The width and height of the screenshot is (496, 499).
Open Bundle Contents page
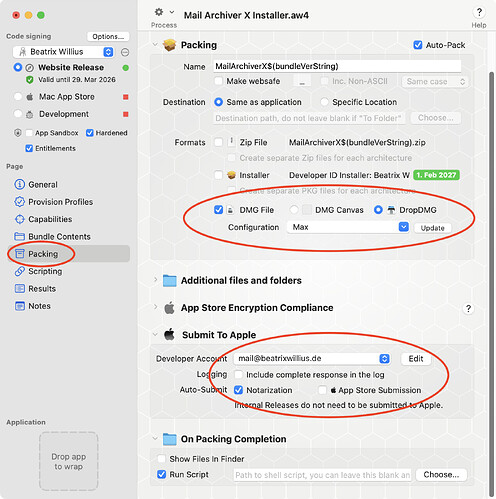52,236
